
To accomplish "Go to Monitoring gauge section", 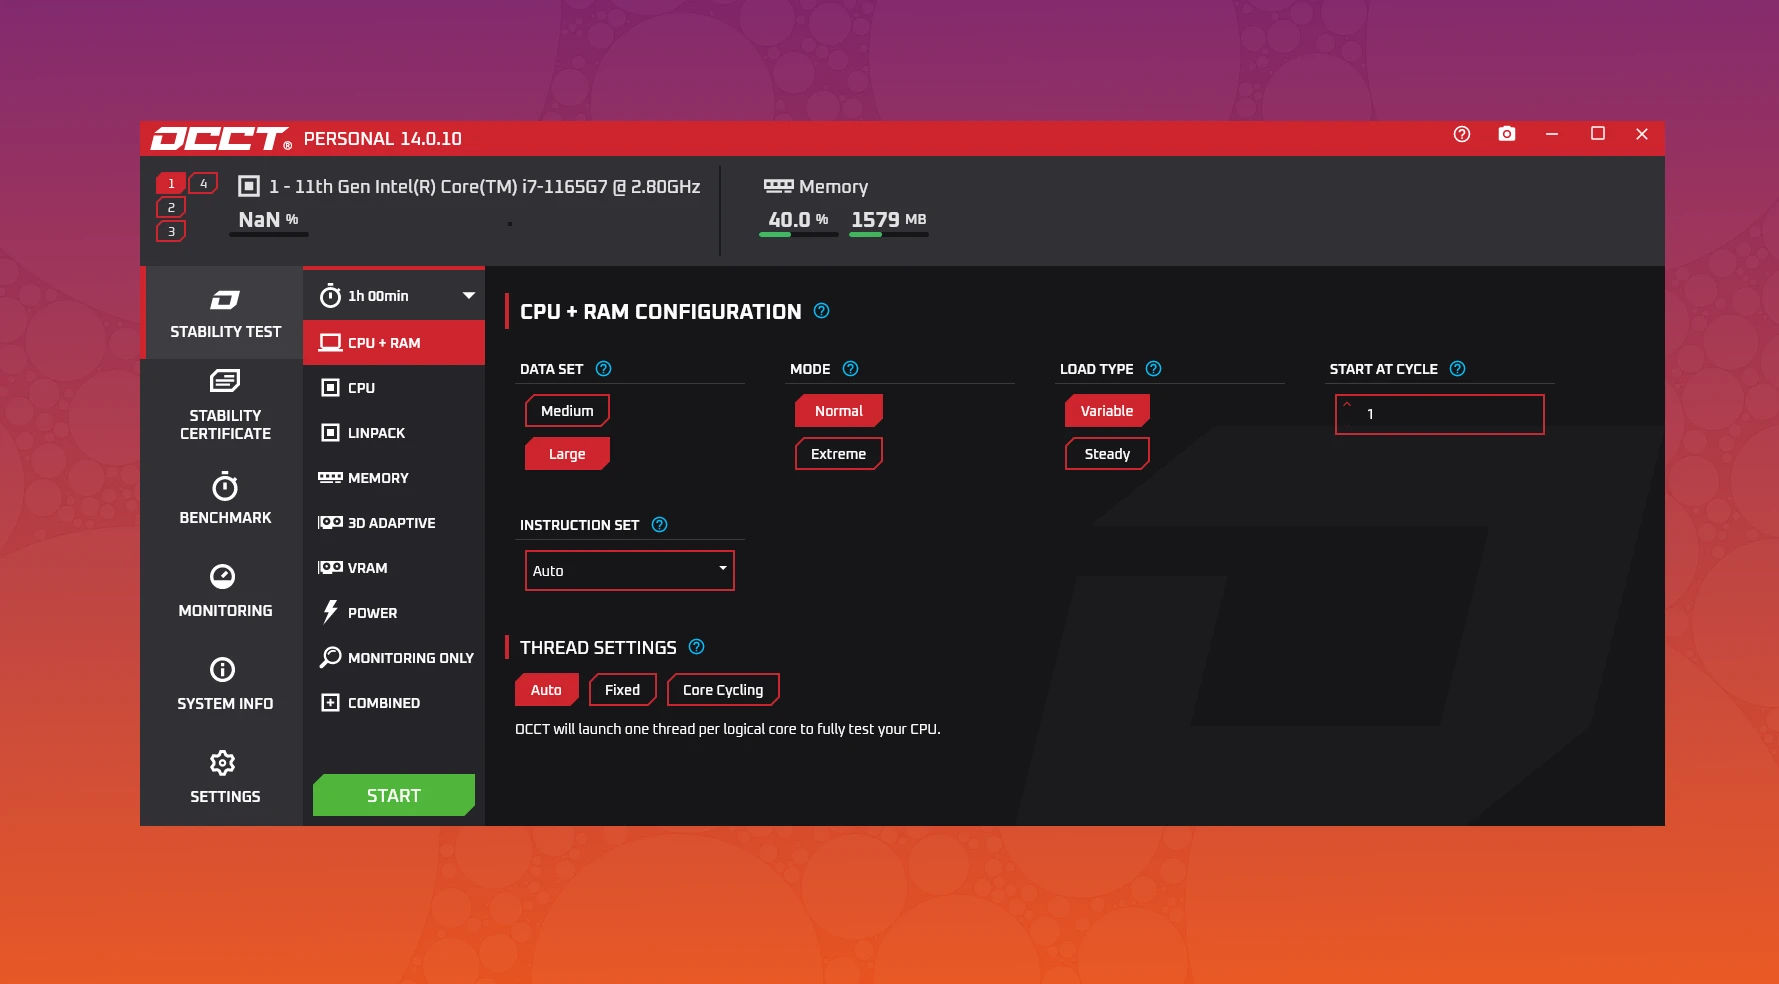I will (x=225, y=591).
